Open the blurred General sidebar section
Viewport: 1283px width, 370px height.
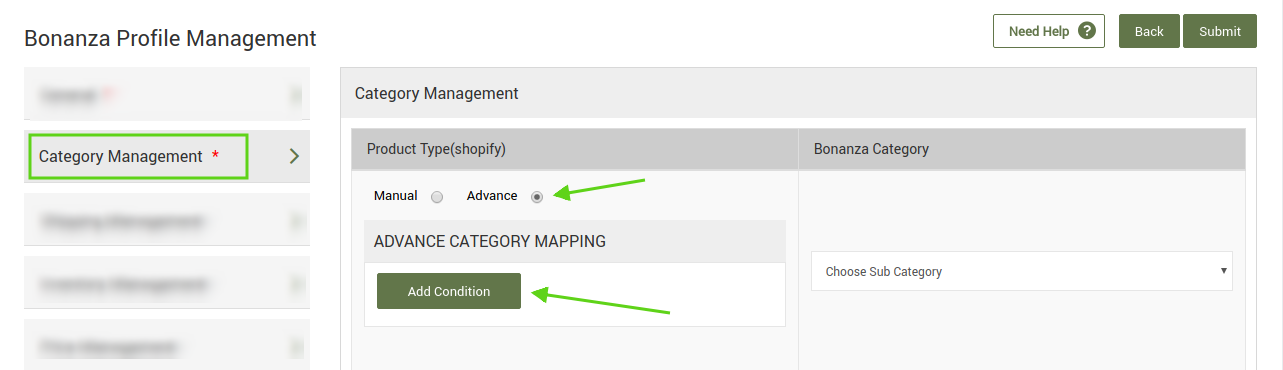pyautogui.click(x=167, y=95)
